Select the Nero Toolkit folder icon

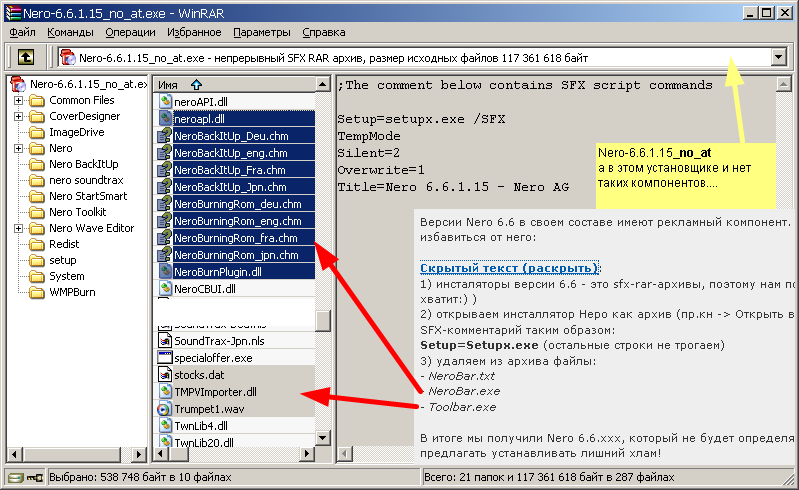pyautogui.click(x=37, y=212)
